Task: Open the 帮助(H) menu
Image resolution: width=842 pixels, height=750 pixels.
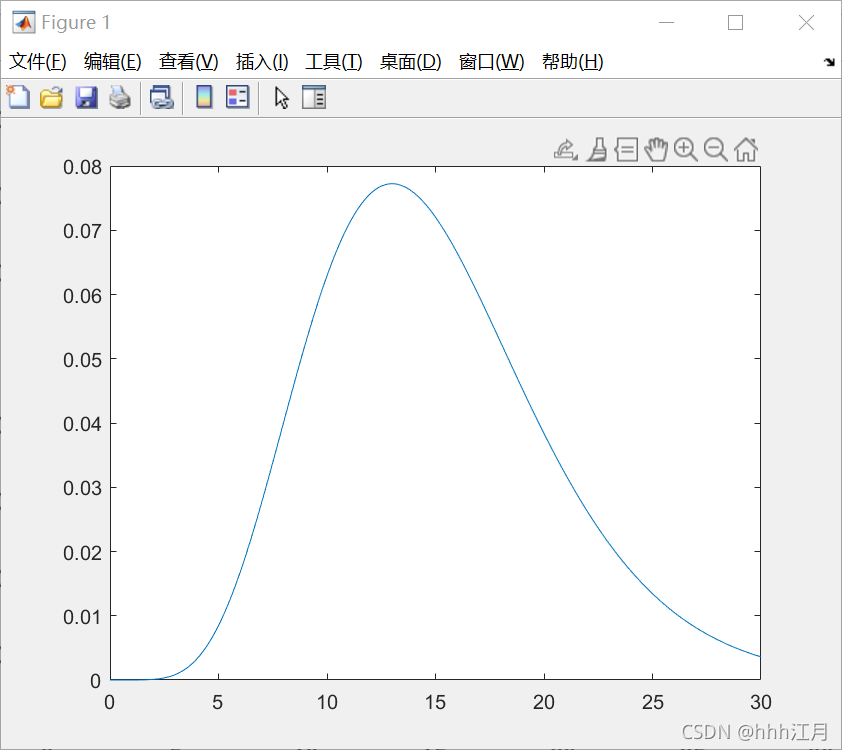Action: click(x=572, y=62)
